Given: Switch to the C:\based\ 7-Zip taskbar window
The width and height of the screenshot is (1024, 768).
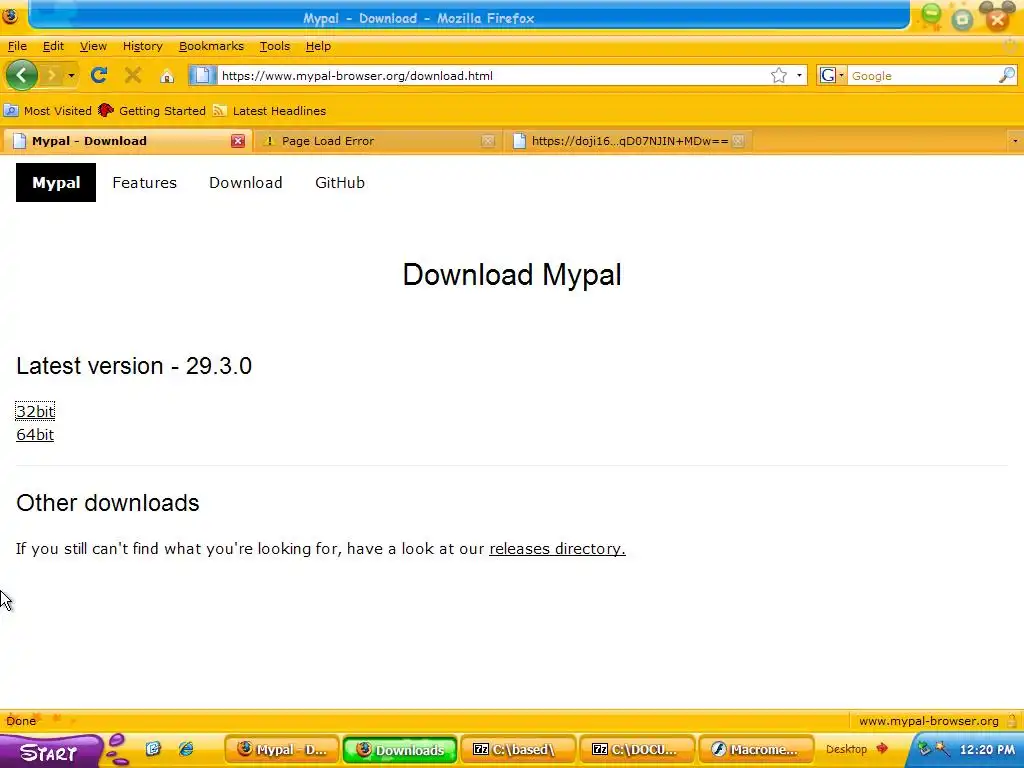Looking at the screenshot, I should (518, 750).
